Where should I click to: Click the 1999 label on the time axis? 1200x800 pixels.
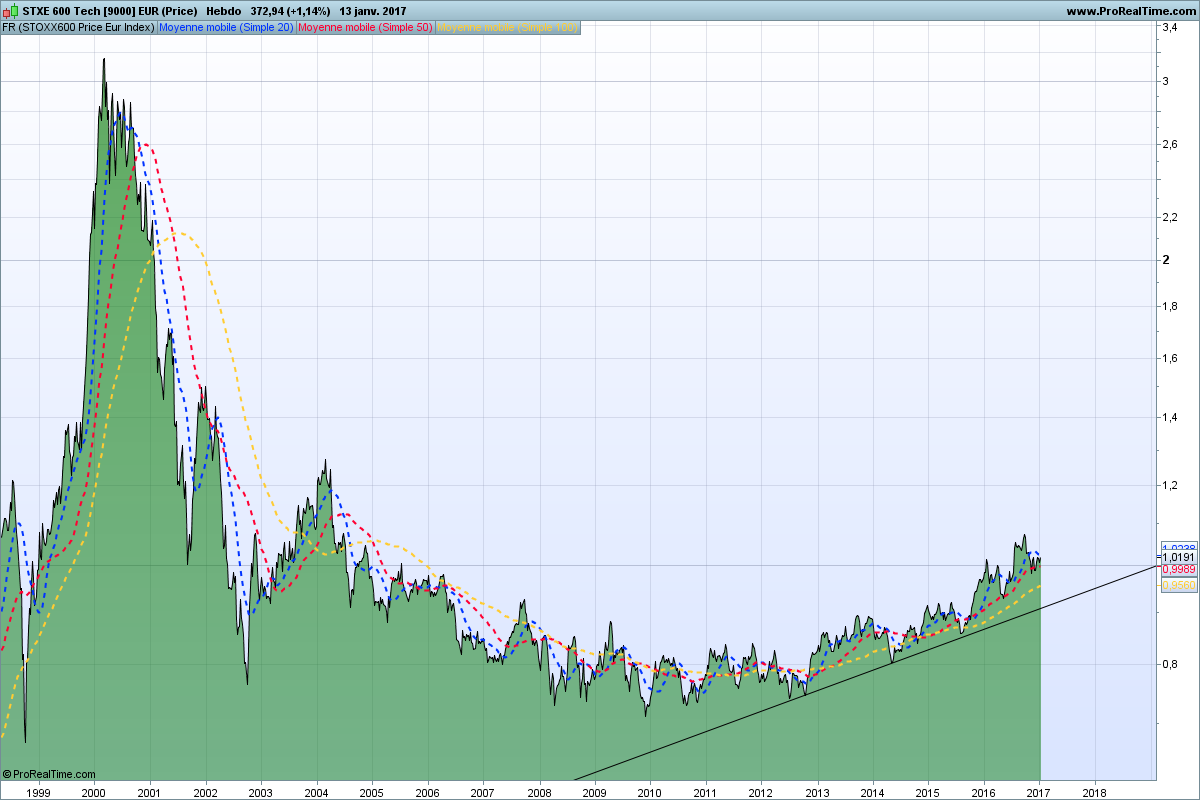(x=38, y=791)
